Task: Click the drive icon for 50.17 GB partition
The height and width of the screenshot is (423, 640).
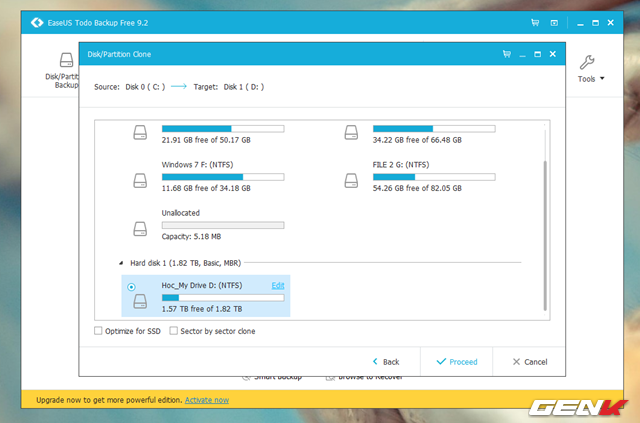Action: point(140,132)
